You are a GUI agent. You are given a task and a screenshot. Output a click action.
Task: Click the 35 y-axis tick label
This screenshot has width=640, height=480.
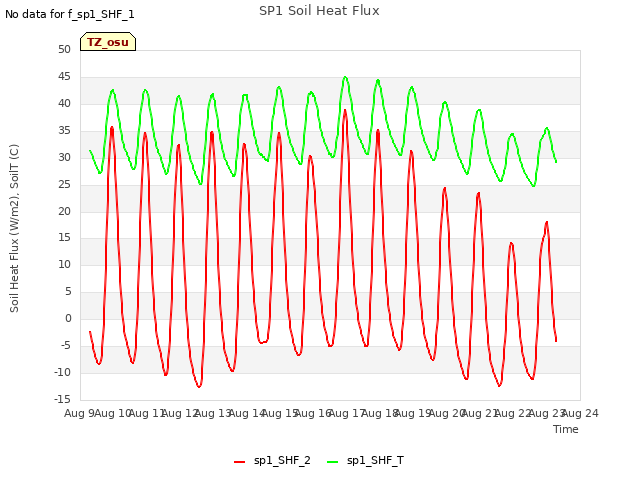coord(64,130)
